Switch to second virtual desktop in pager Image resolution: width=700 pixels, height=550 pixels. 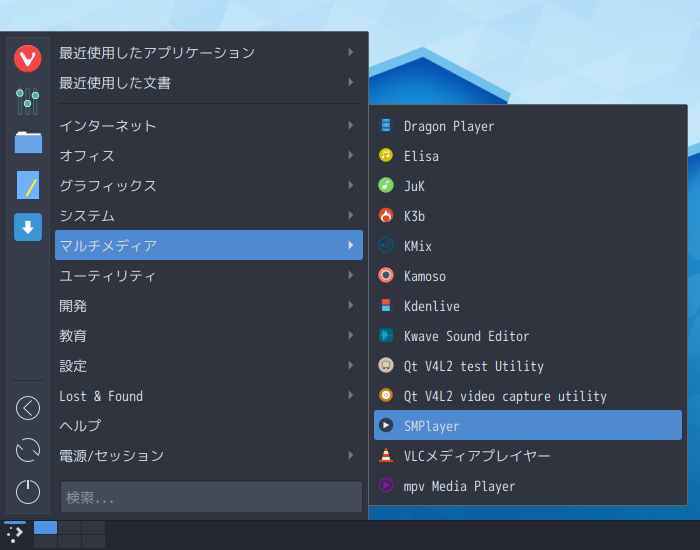click(69, 527)
